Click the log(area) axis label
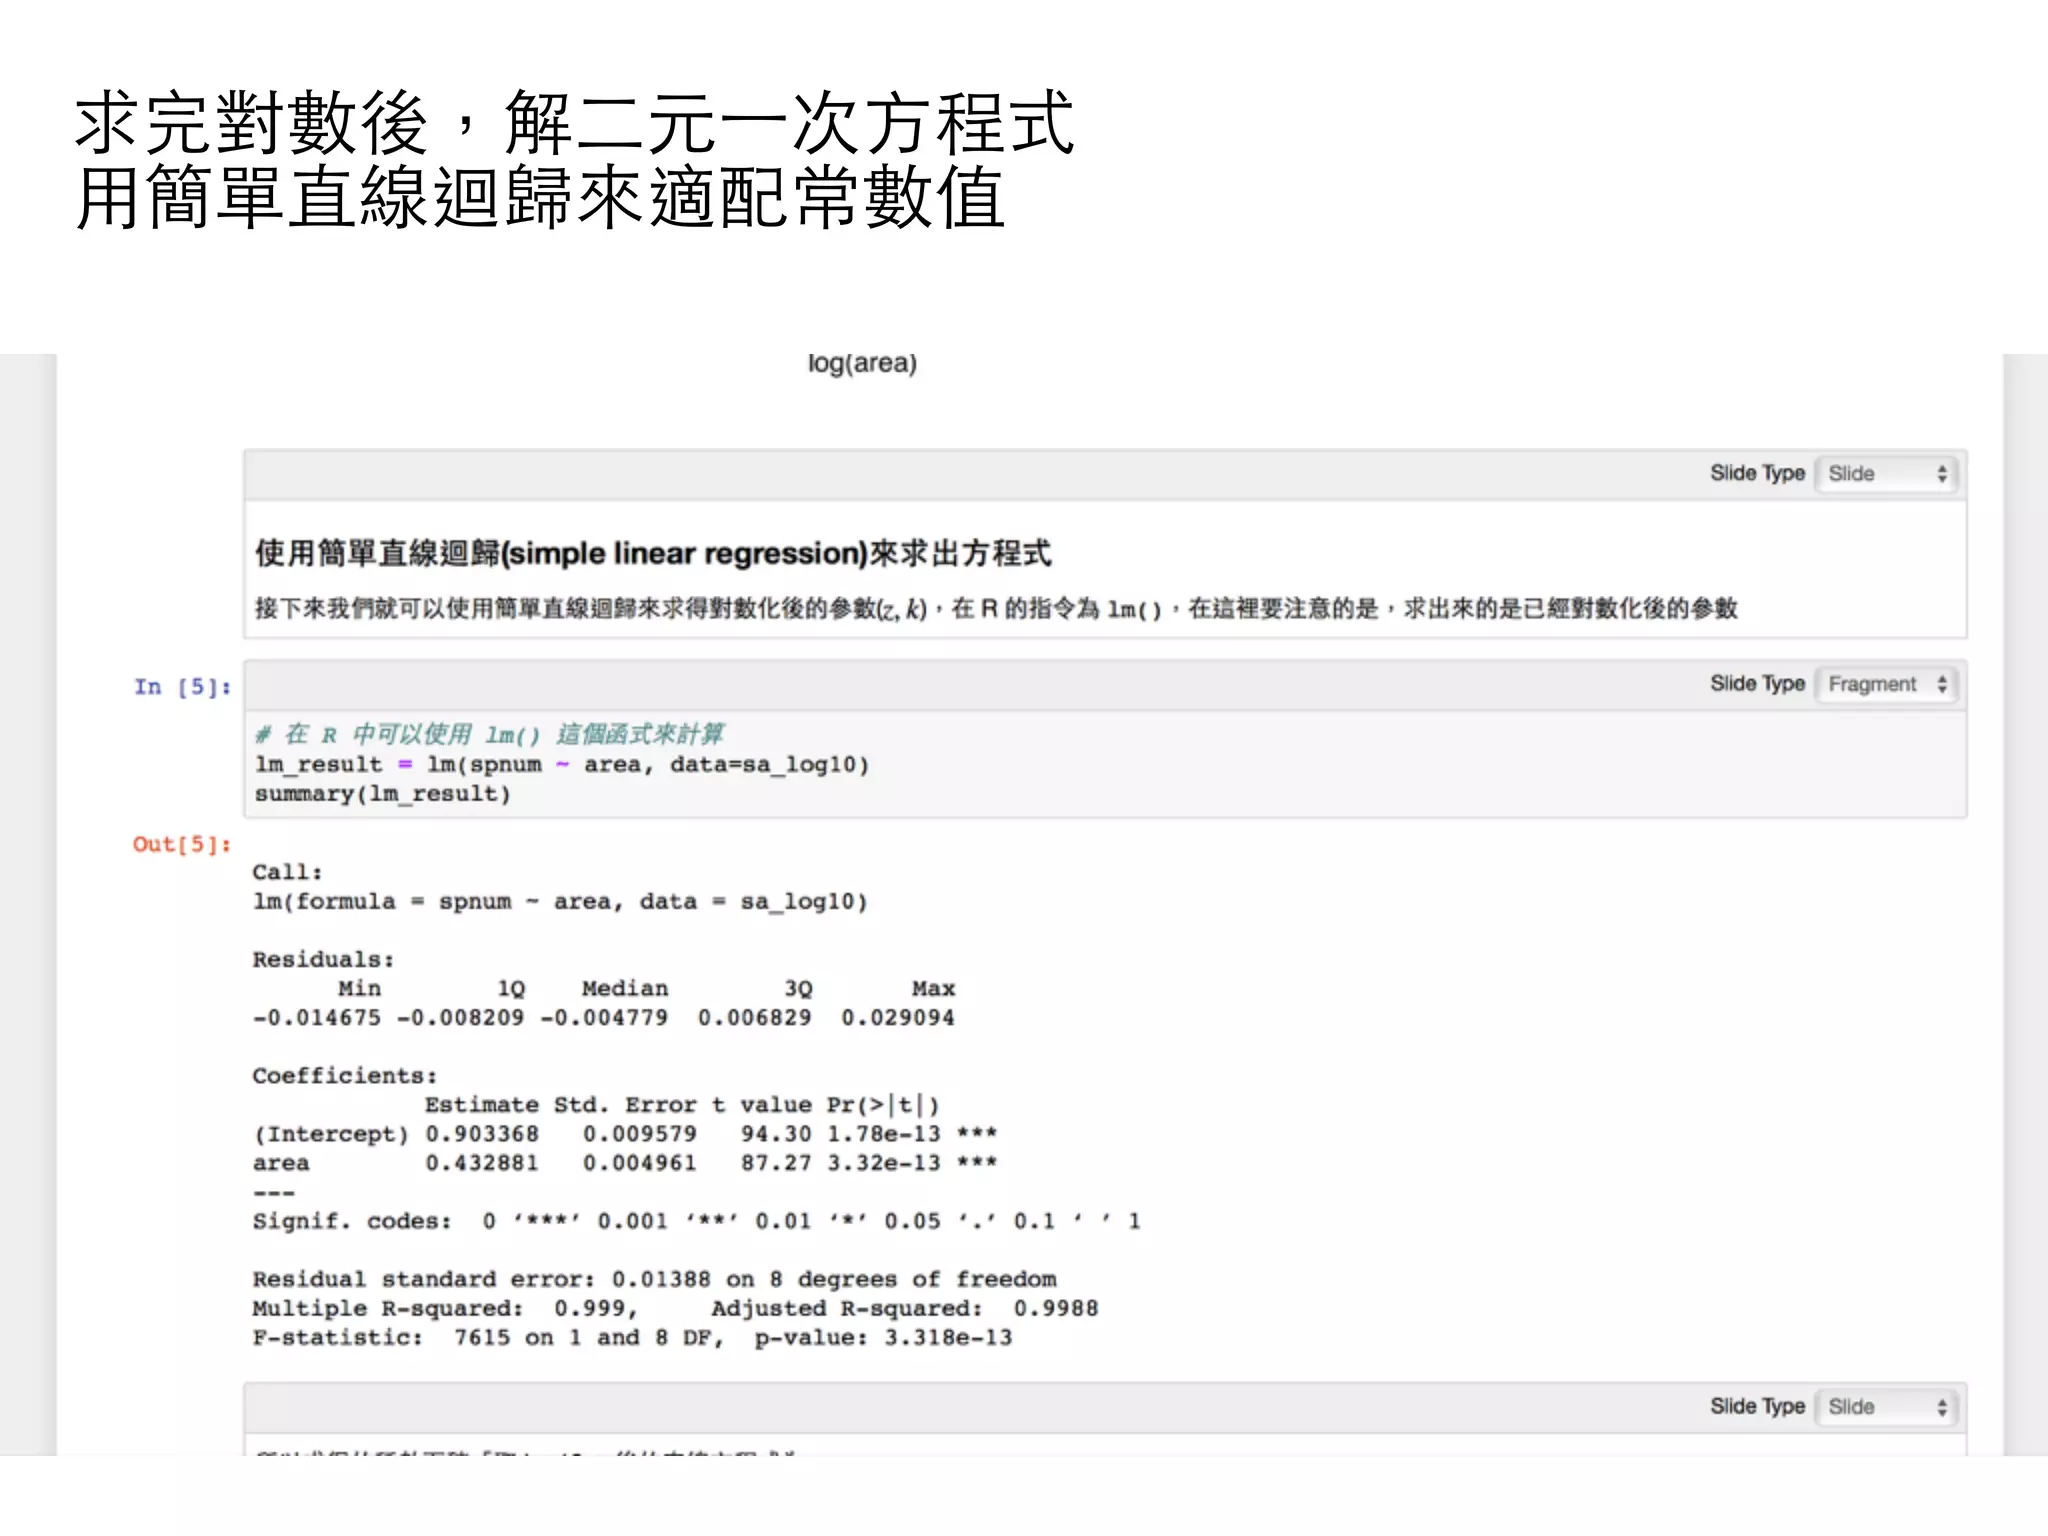This screenshot has width=2048, height=1536. click(862, 363)
